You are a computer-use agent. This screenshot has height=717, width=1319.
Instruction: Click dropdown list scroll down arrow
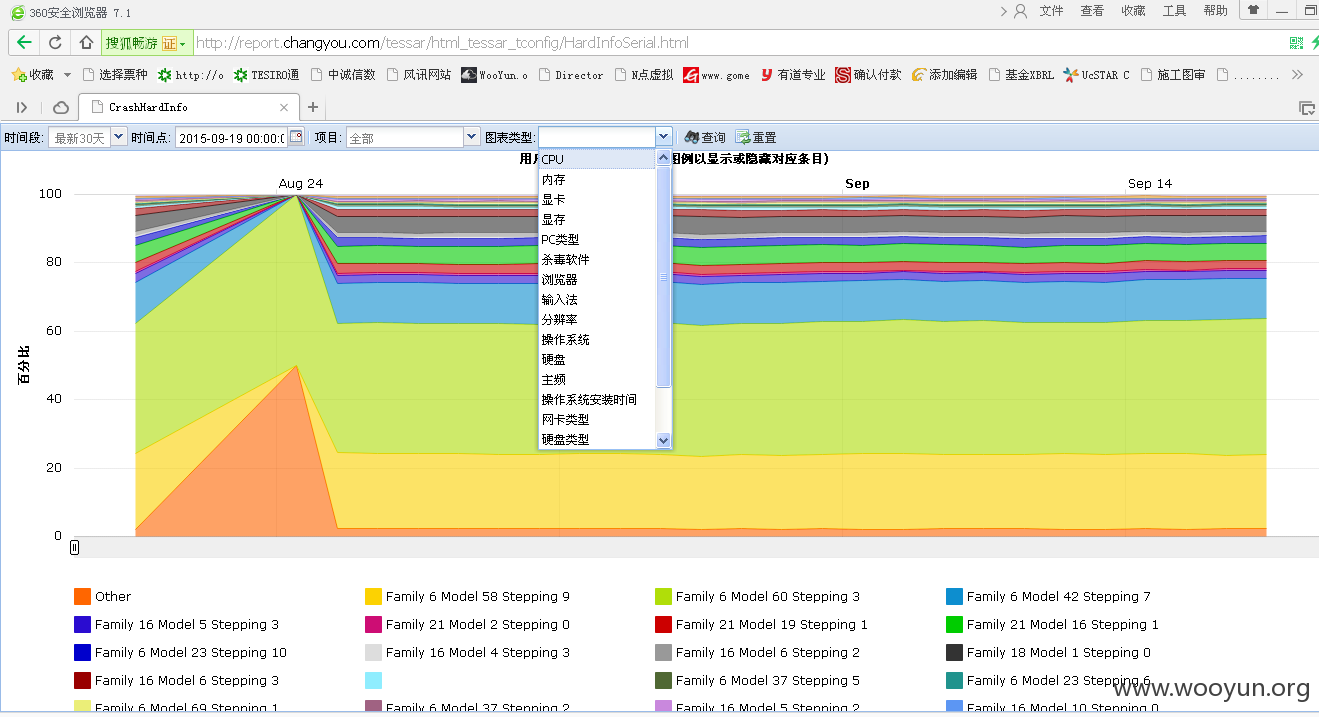[x=663, y=440]
